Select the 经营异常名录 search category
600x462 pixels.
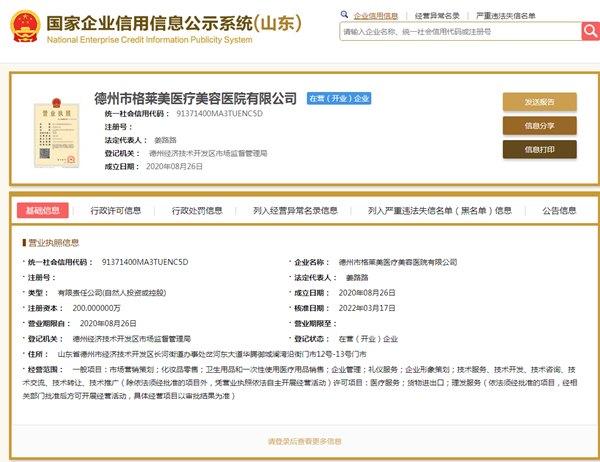coord(437,16)
